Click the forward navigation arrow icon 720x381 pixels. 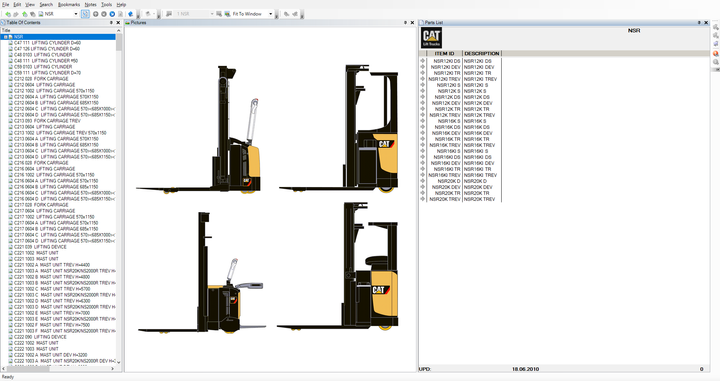pyautogui.click(x=16, y=14)
